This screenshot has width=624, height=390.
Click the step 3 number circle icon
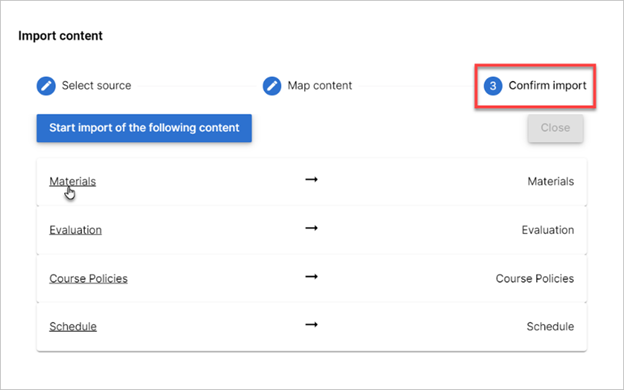[493, 86]
